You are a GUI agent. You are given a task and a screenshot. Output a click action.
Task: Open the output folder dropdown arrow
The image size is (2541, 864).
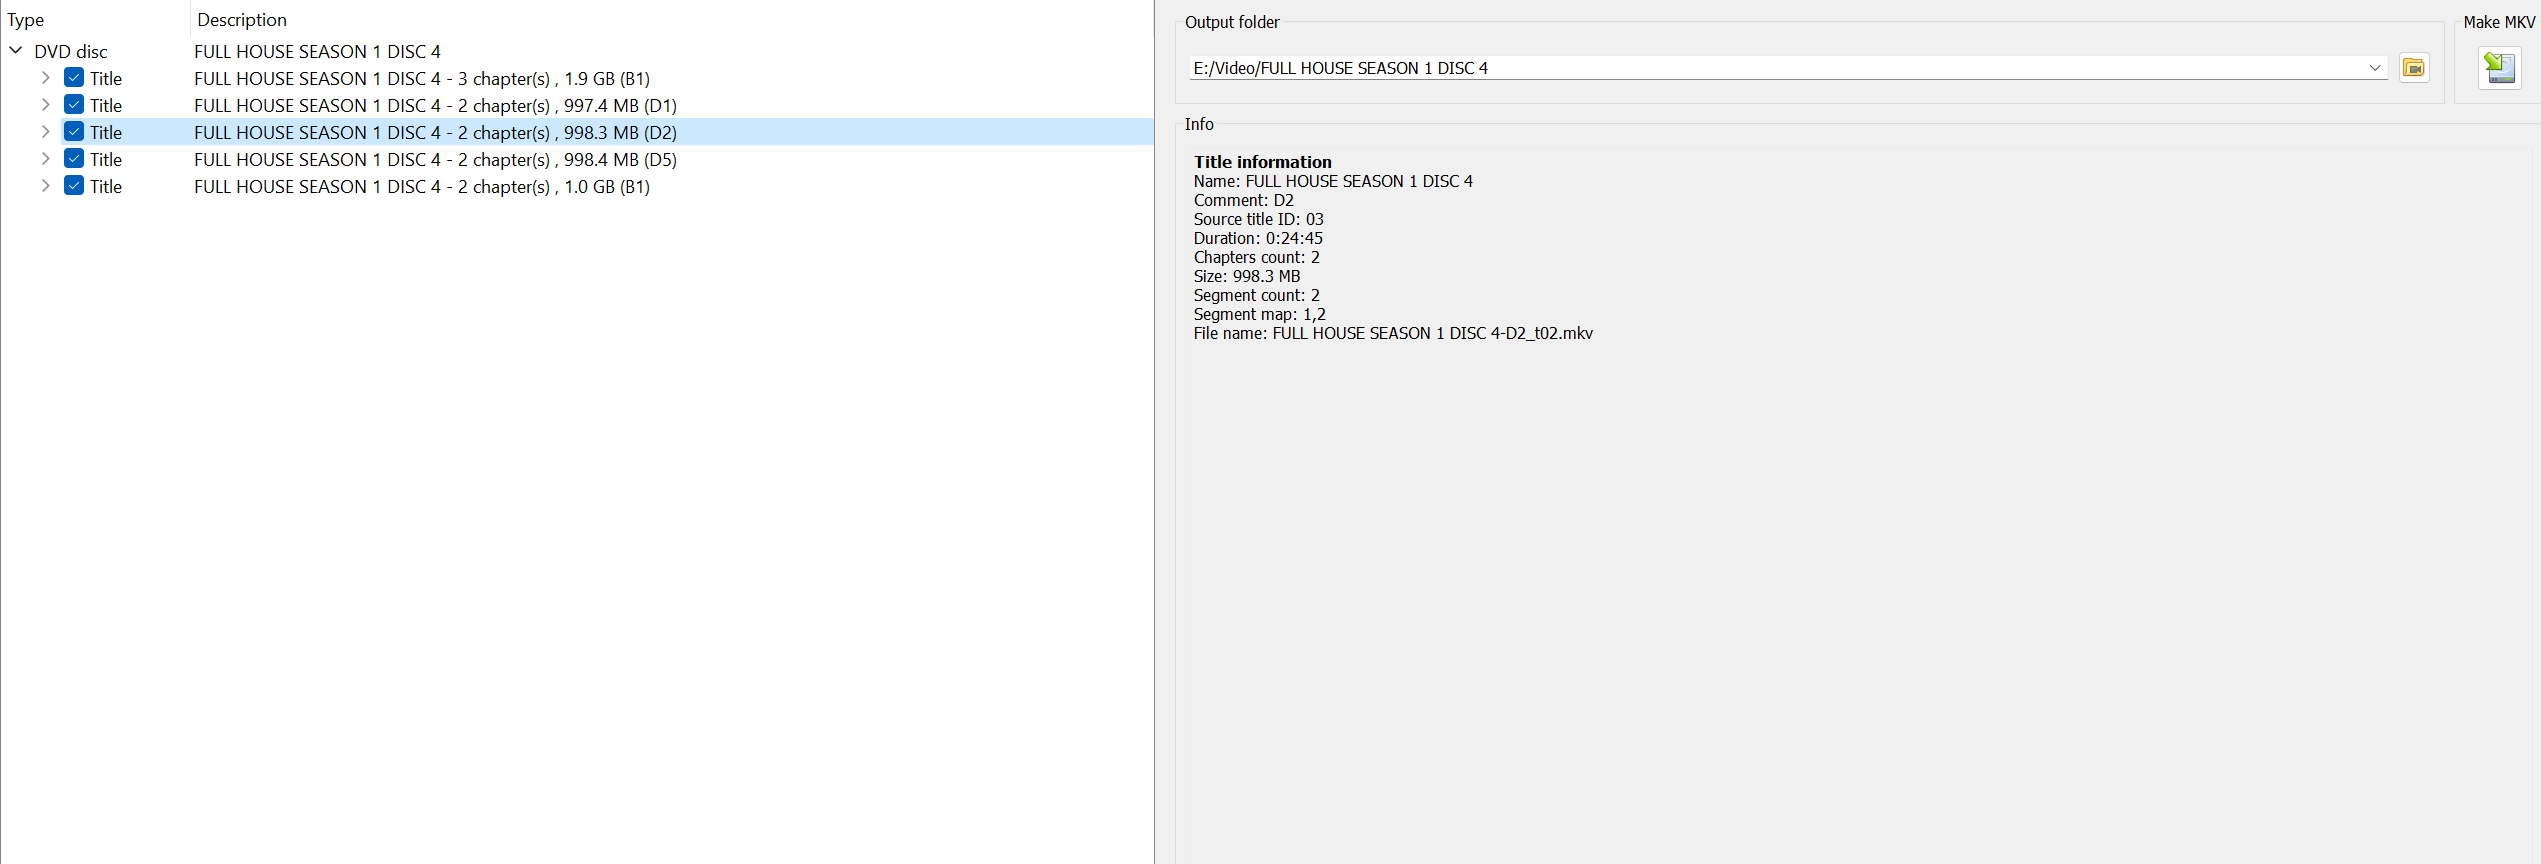coord(2374,68)
